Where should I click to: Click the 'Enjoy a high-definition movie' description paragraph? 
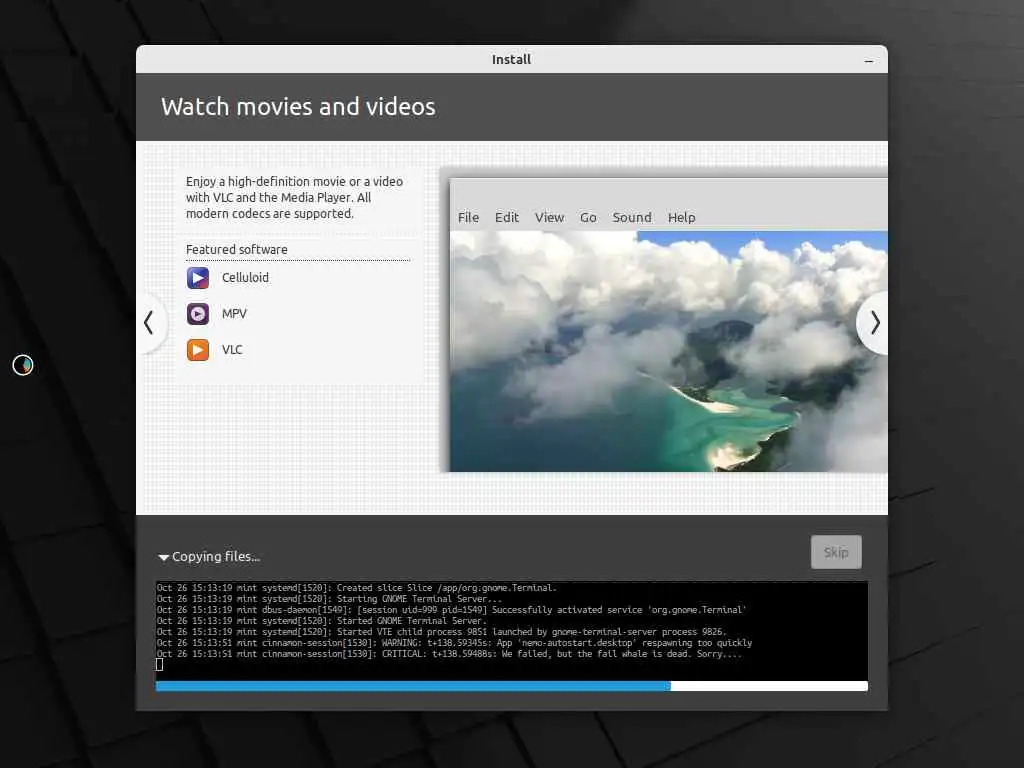coord(295,197)
